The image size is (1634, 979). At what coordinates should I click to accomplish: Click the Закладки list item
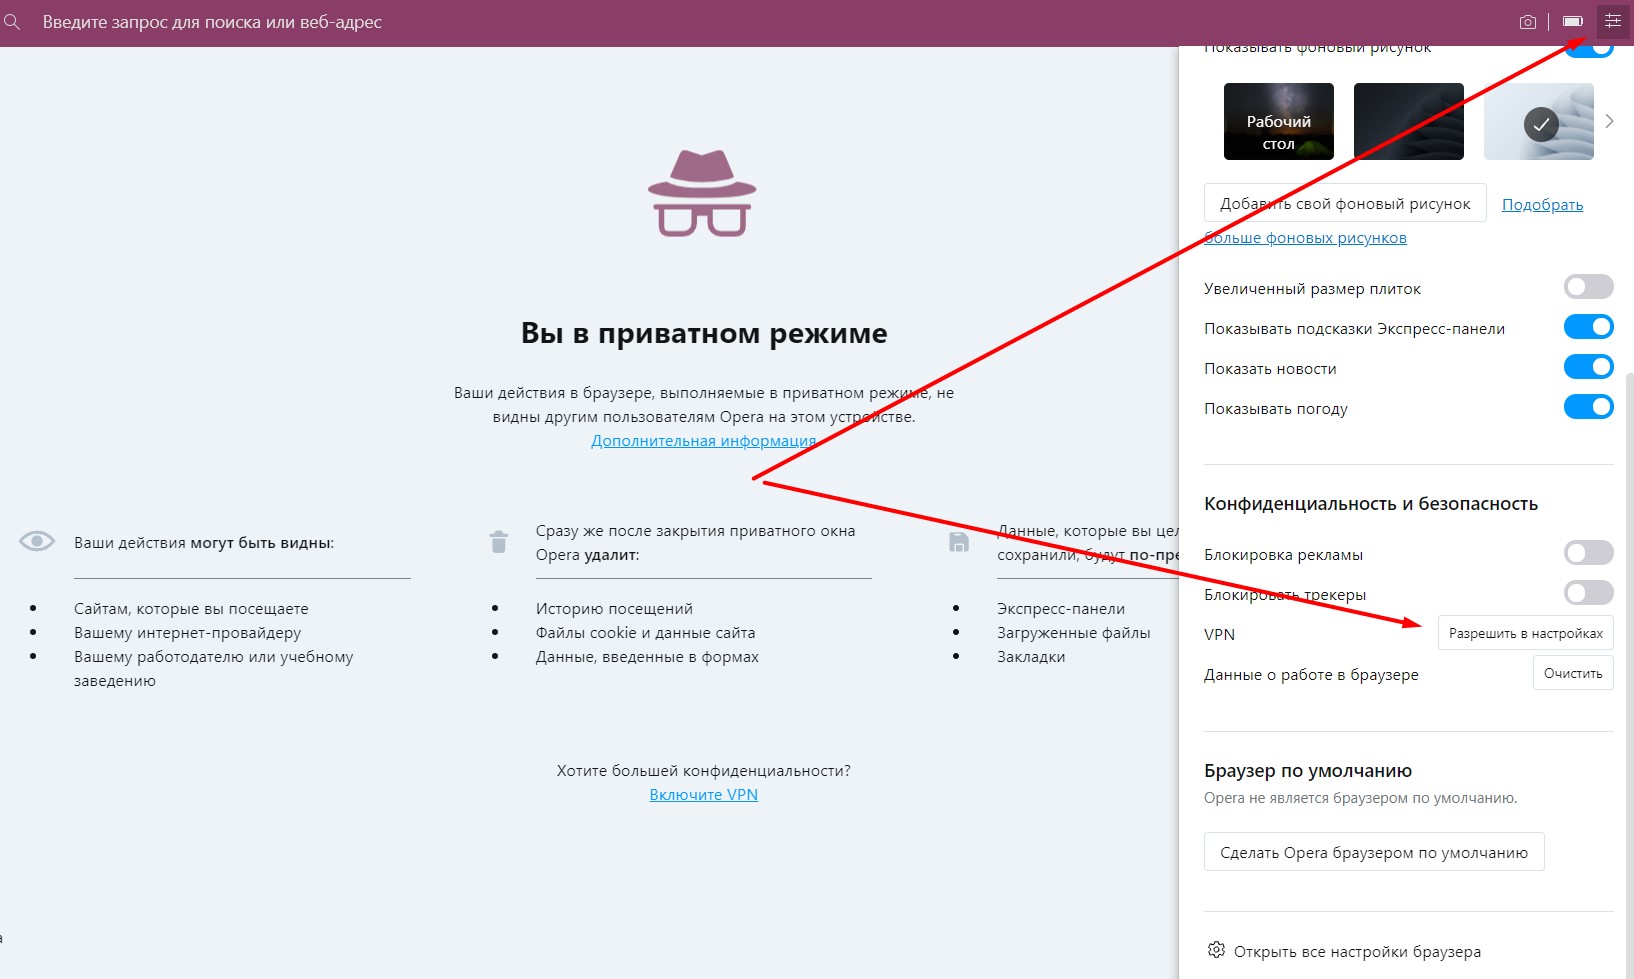pos(1031,656)
